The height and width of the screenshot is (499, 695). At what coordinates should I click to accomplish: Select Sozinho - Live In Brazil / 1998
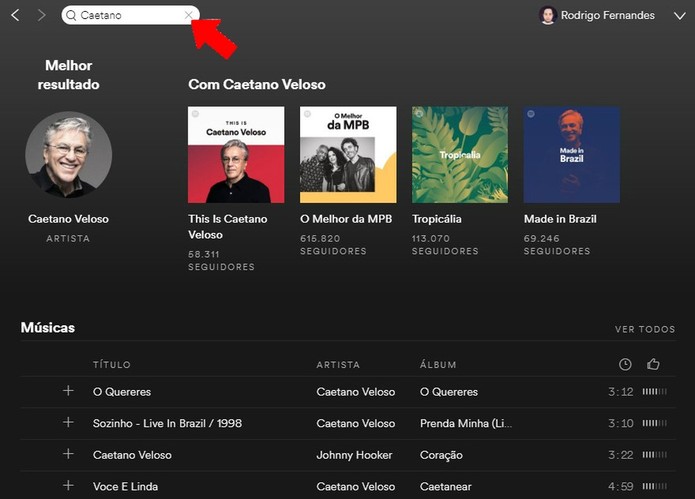[168, 423]
